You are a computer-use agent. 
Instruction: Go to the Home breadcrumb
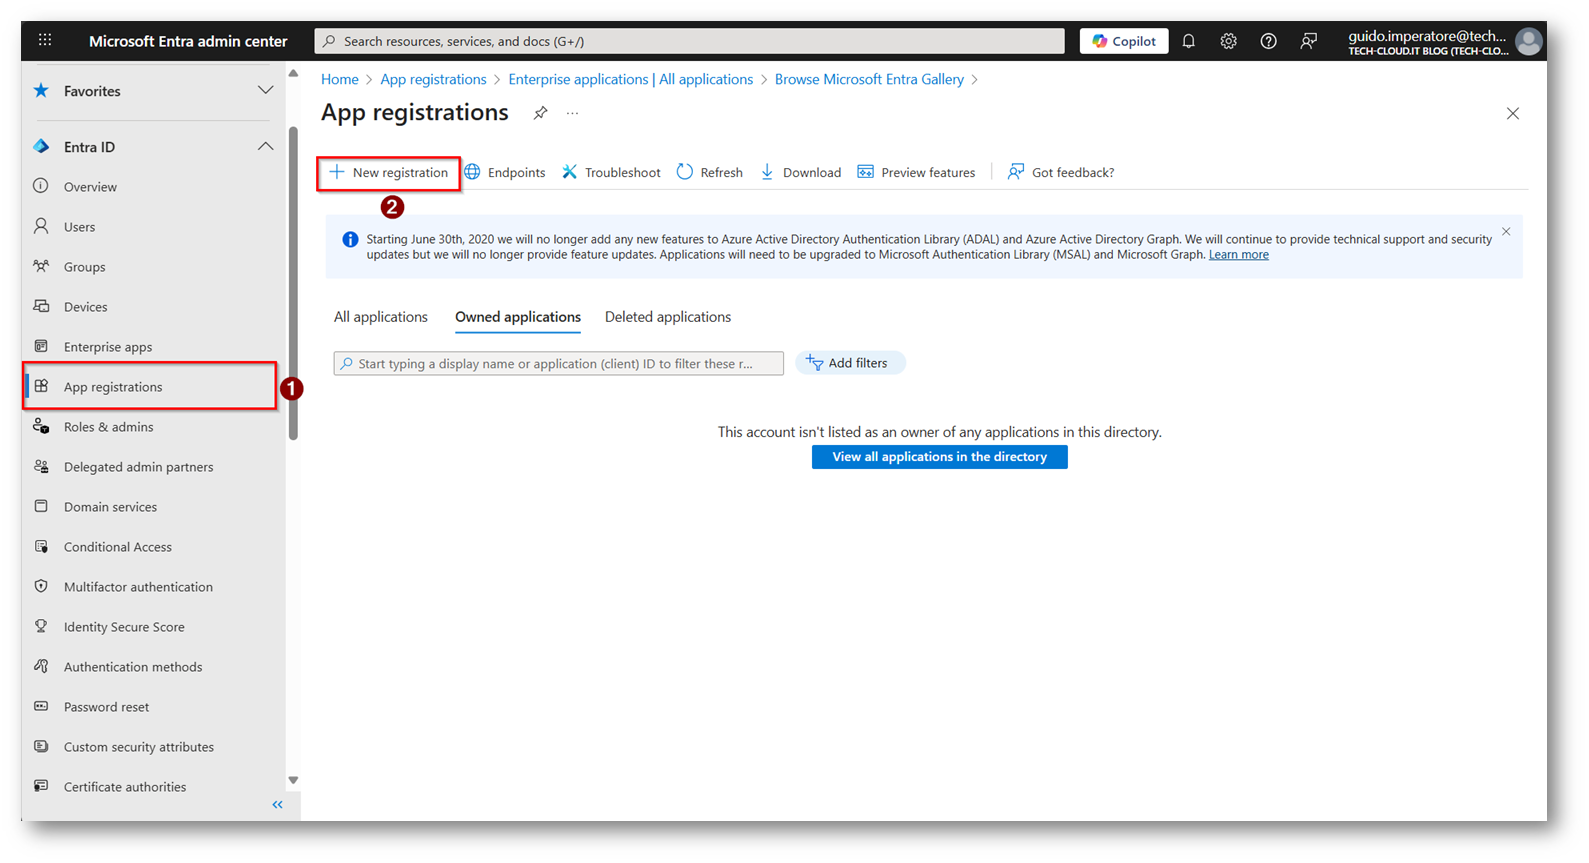[x=340, y=80]
